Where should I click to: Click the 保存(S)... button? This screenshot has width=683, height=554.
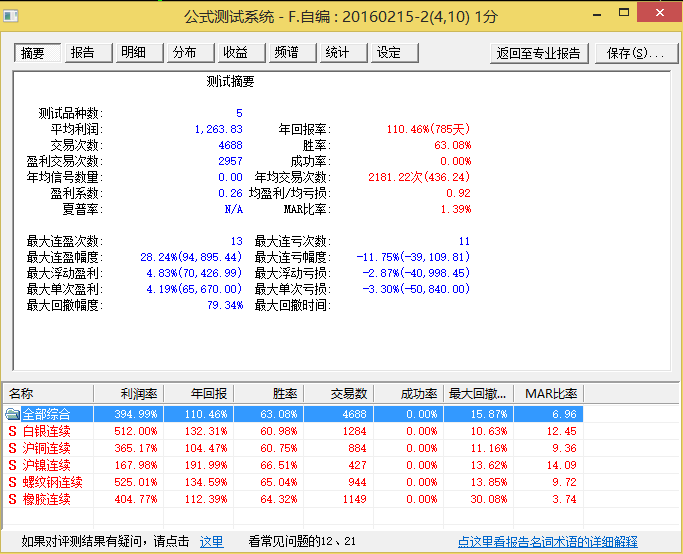tap(636, 53)
